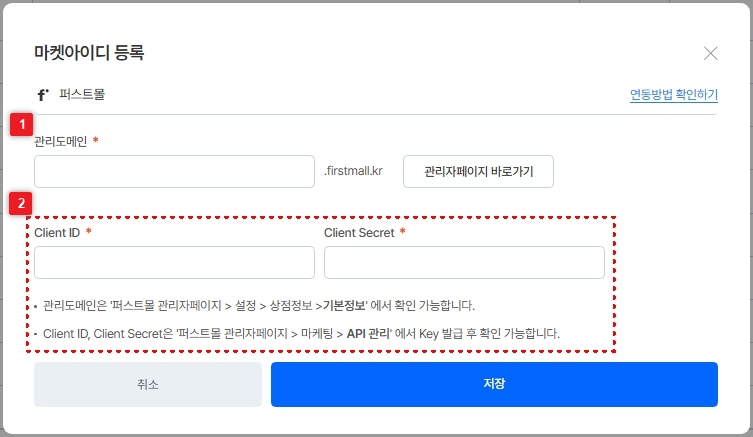Open the 연동방법 확인하기 link
Image resolution: width=753 pixels, height=437 pixels.
(674, 95)
